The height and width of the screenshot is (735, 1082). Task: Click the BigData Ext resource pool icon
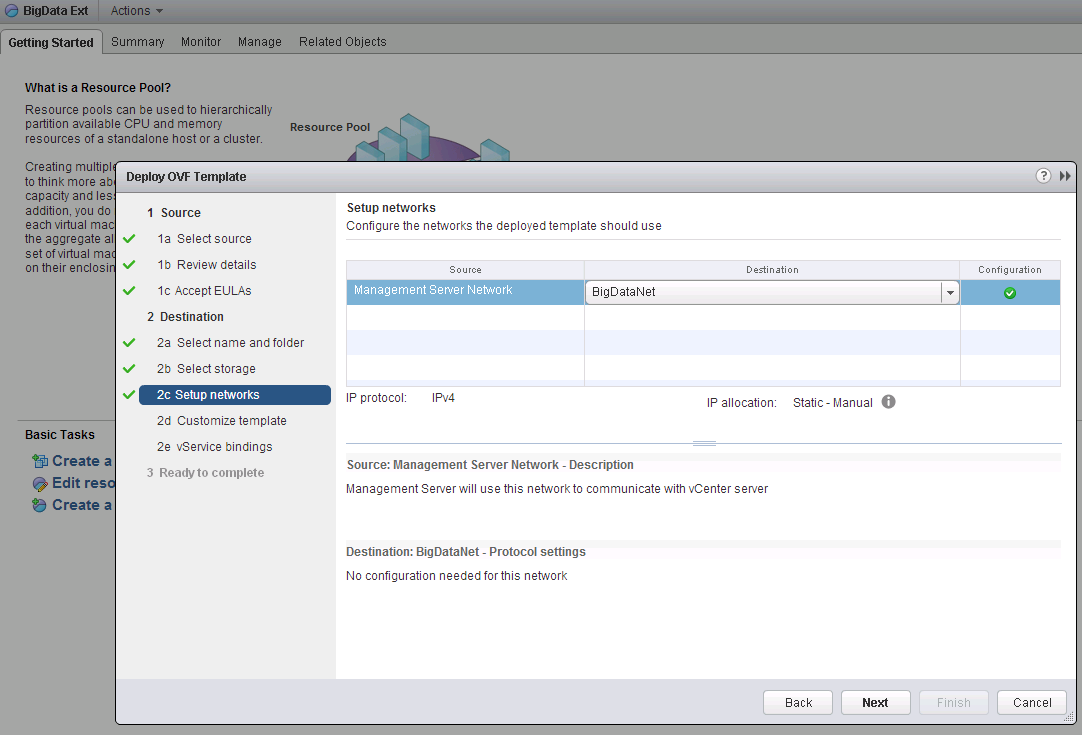click(12, 11)
